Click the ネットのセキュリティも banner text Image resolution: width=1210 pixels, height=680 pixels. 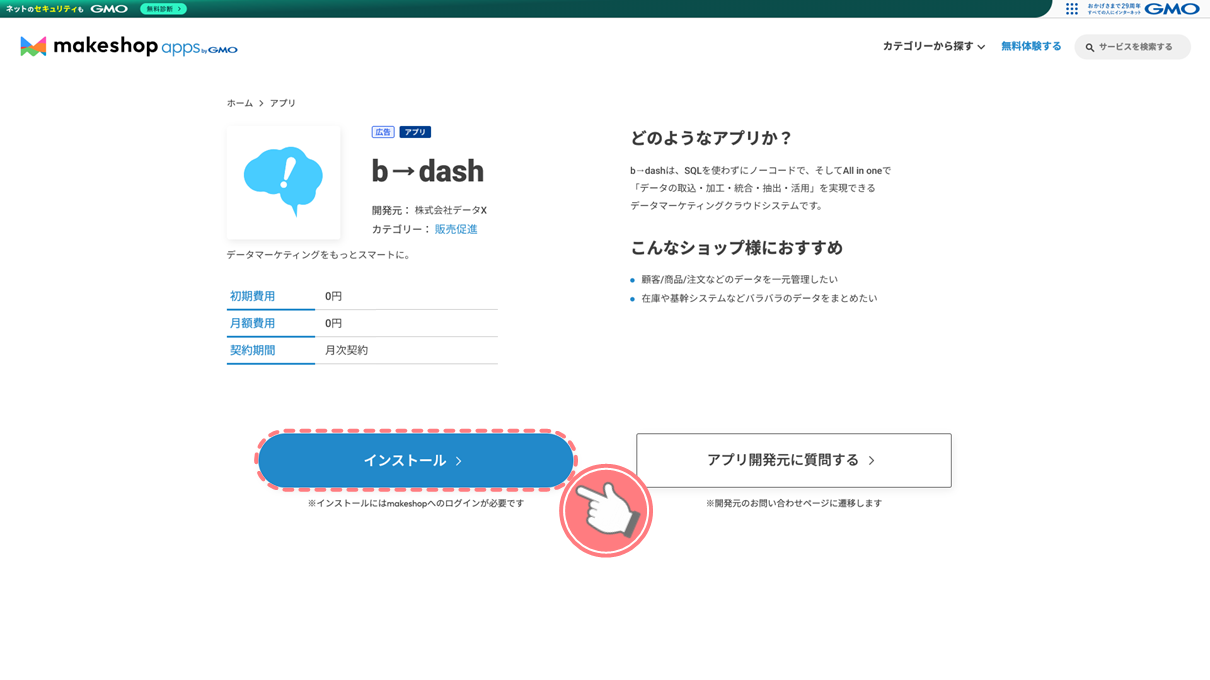[45, 9]
